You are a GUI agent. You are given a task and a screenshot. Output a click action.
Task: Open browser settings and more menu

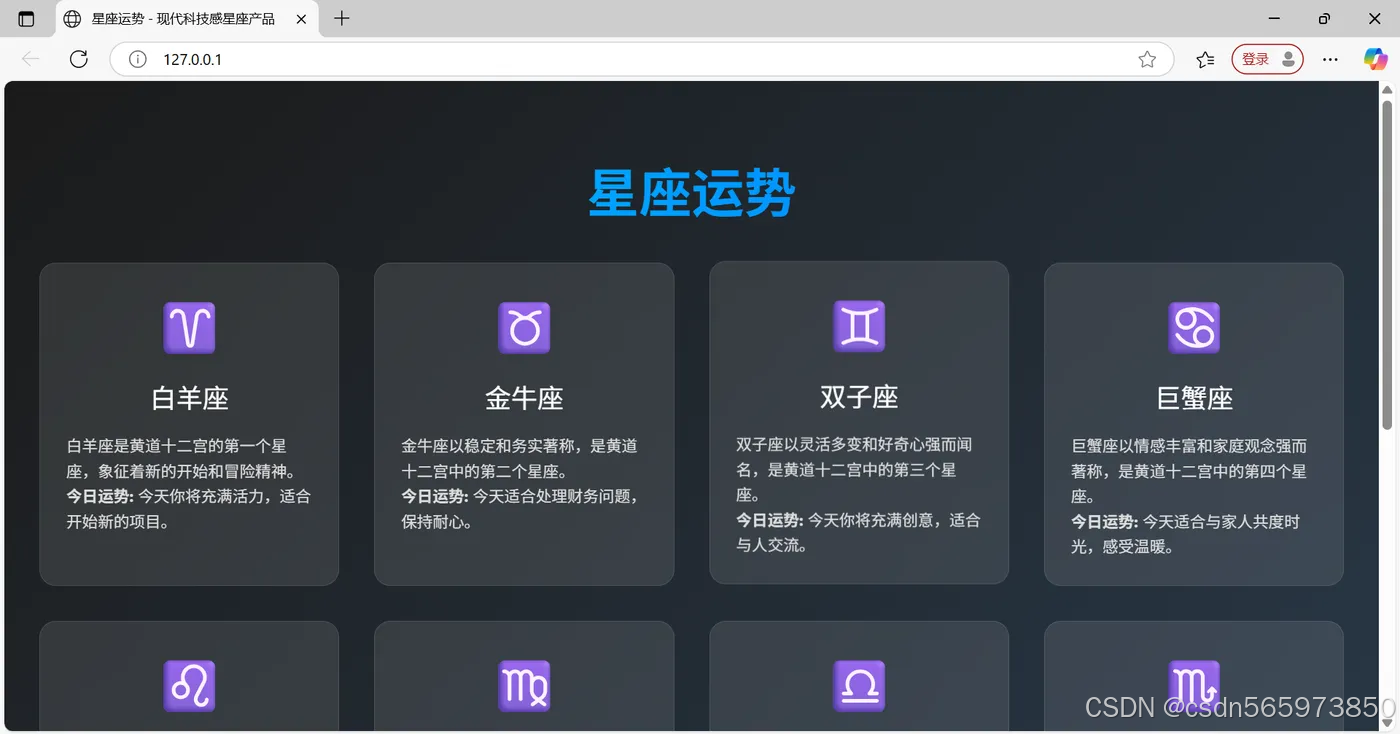1330,59
